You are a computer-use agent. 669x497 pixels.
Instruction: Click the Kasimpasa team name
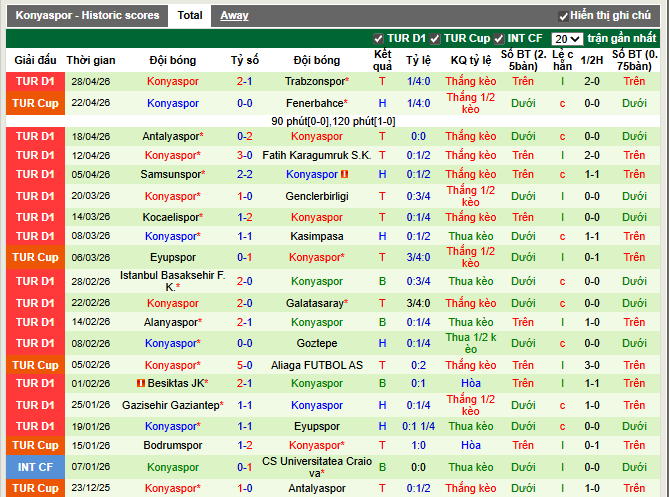[x=317, y=236]
